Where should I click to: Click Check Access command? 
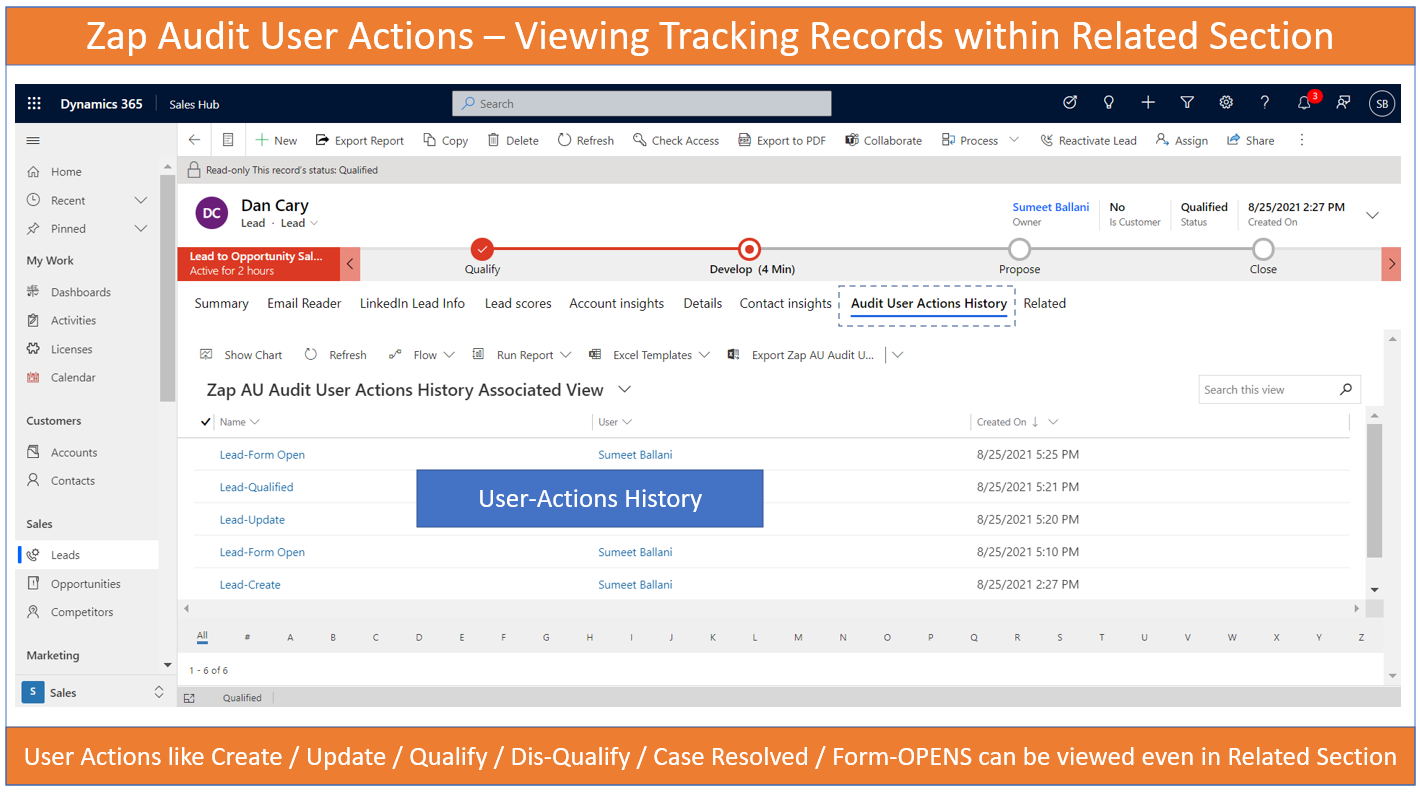676,140
